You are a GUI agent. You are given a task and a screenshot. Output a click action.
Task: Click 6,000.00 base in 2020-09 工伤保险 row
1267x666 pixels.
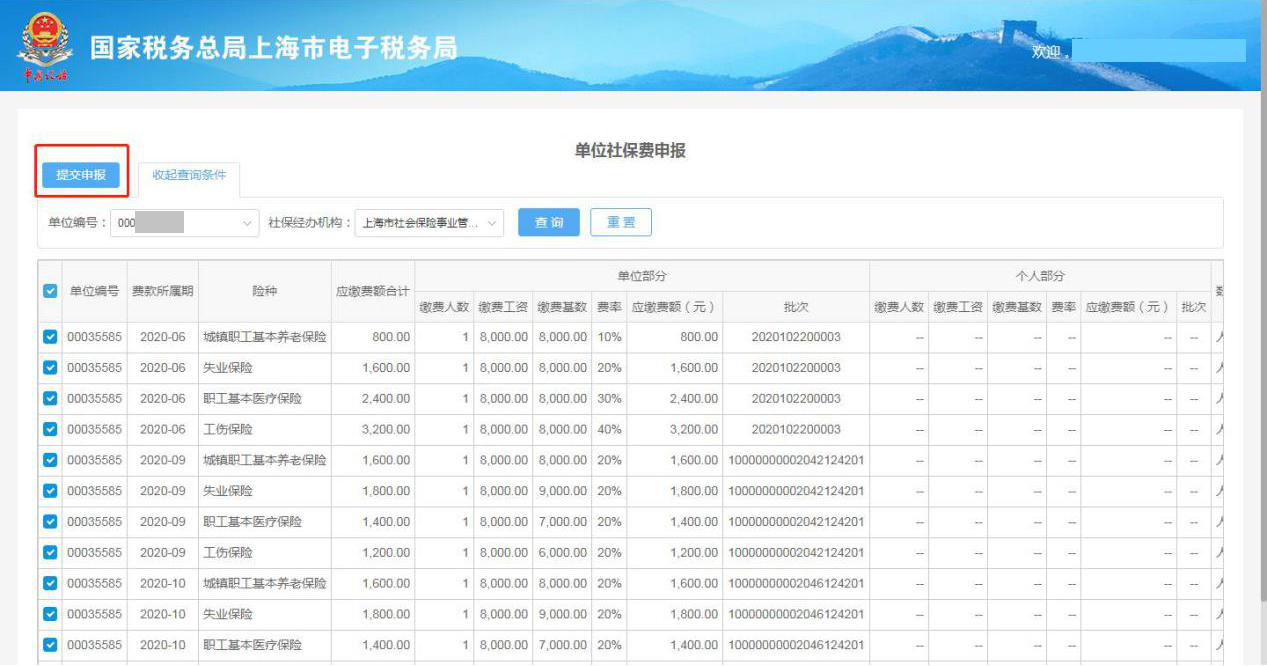[x=562, y=553]
